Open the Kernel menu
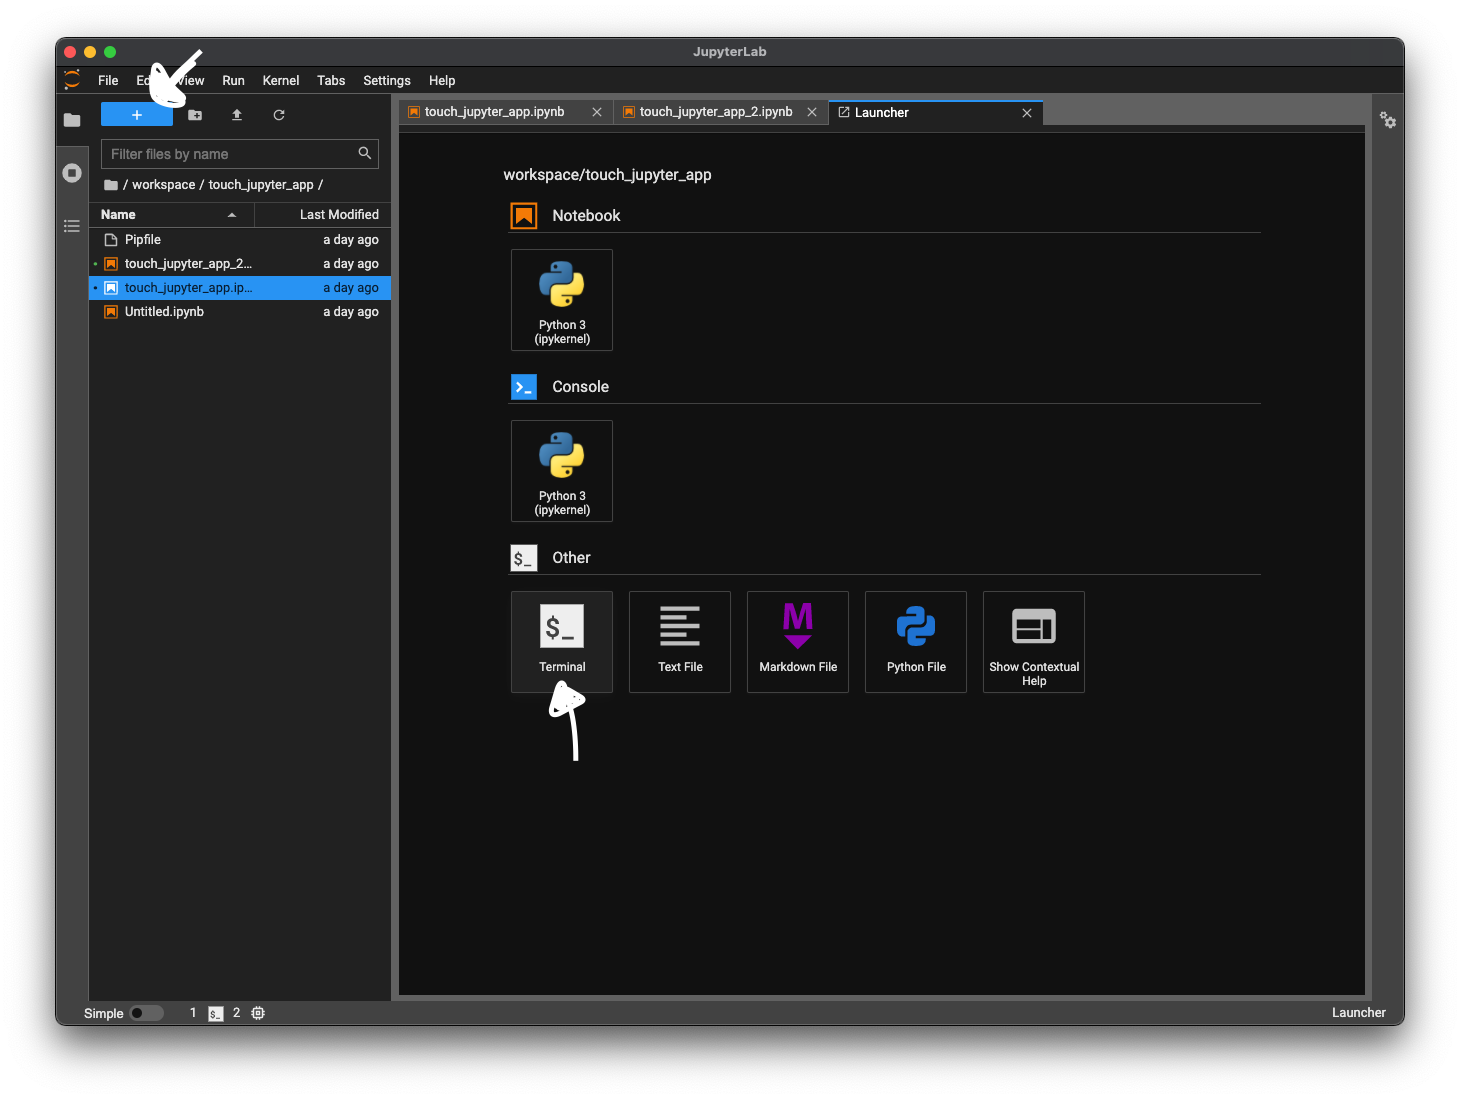 pyautogui.click(x=280, y=81)
